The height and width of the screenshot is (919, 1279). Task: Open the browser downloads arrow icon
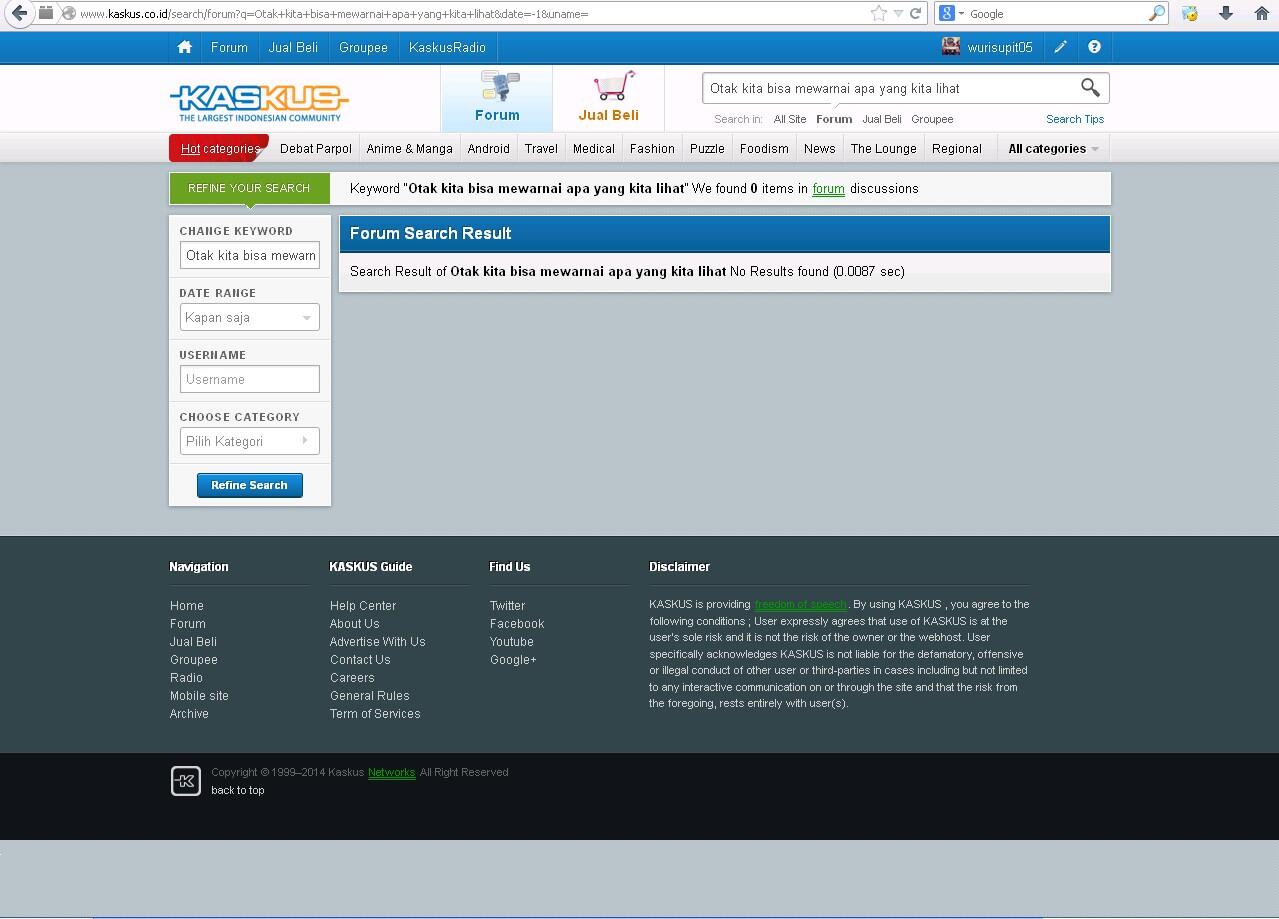(x=1225, y=13)
